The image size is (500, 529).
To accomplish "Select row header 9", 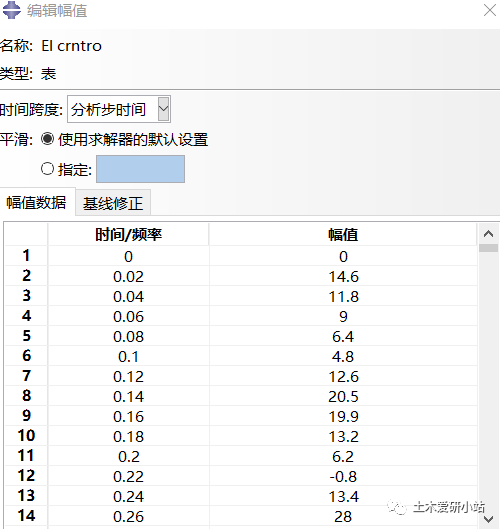I will 26,416.
